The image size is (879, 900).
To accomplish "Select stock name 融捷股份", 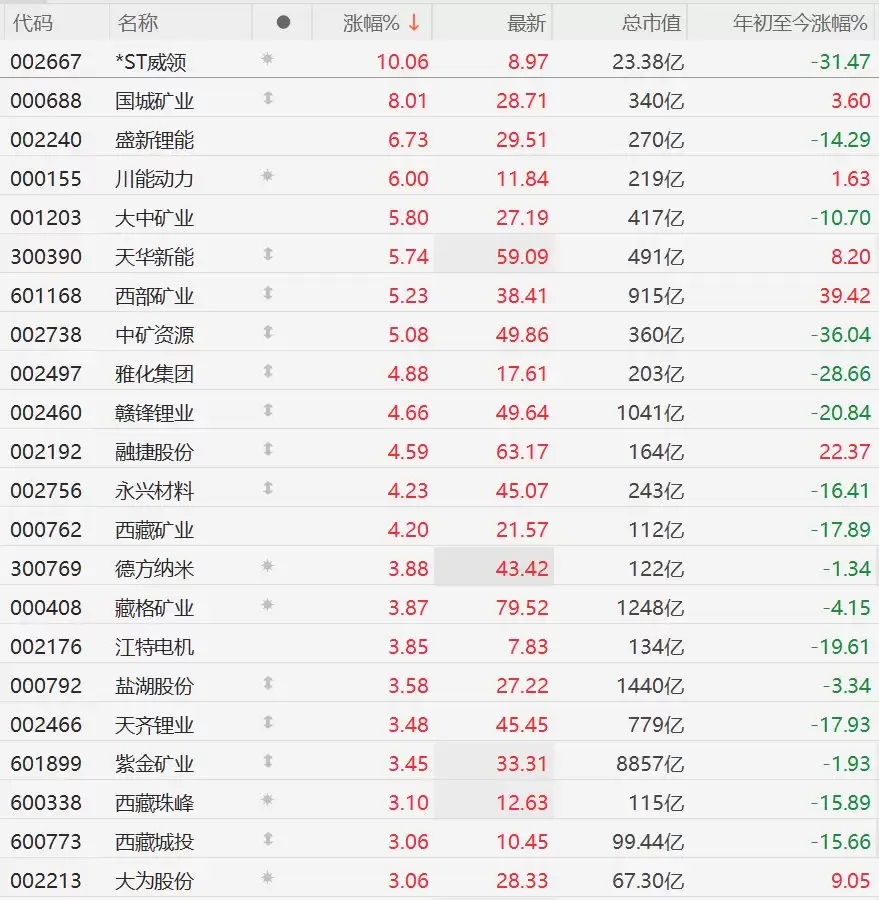I will tap(154, 452).
